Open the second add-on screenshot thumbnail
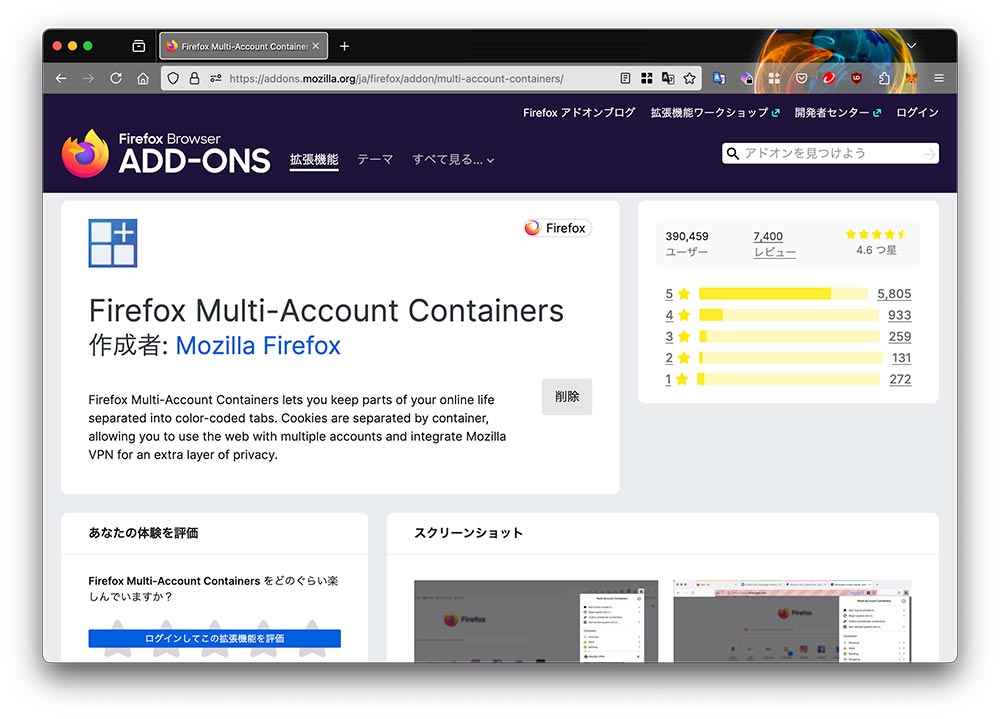Viewport: 1000px width, 719px height. tap(792, 621)
